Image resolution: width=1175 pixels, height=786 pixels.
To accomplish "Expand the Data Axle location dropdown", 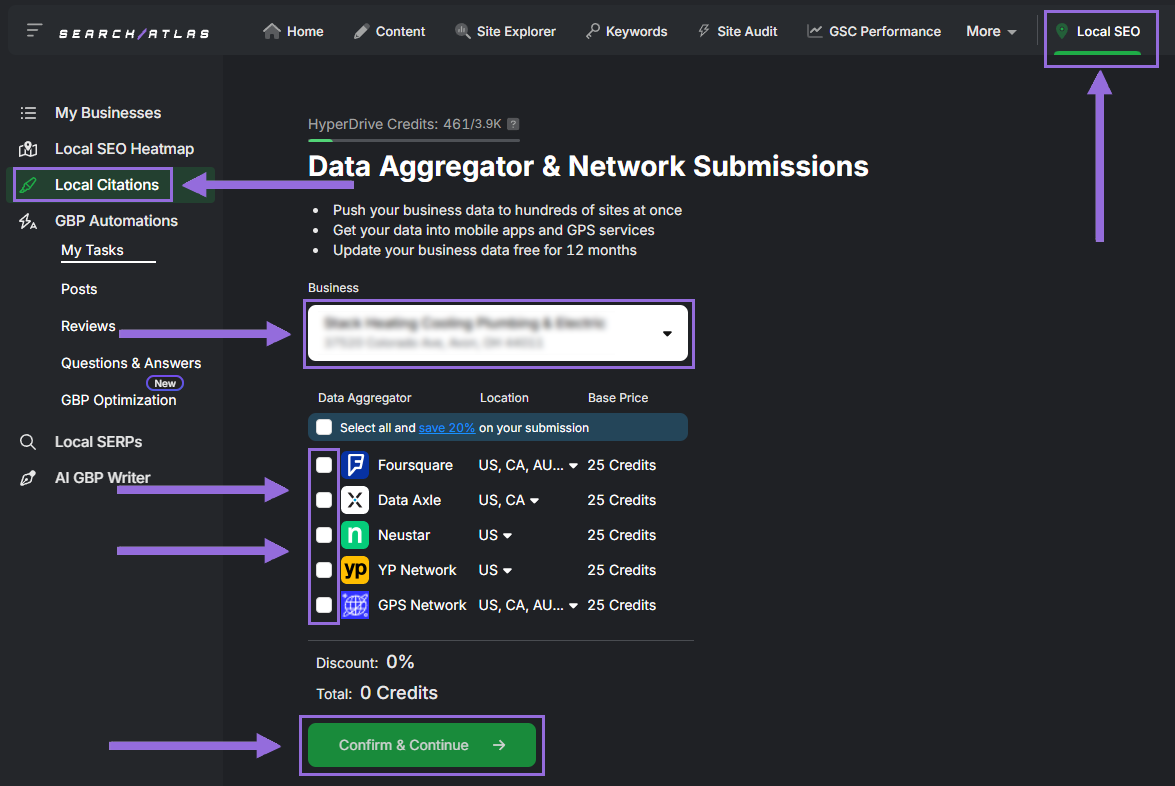I will (536, 500).
